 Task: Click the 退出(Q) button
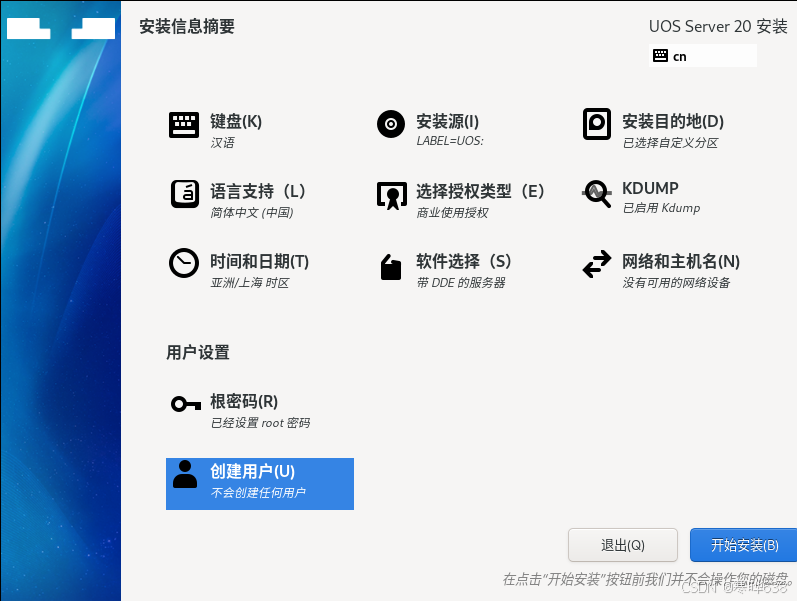pyautogui.click(x=623, y=545)
